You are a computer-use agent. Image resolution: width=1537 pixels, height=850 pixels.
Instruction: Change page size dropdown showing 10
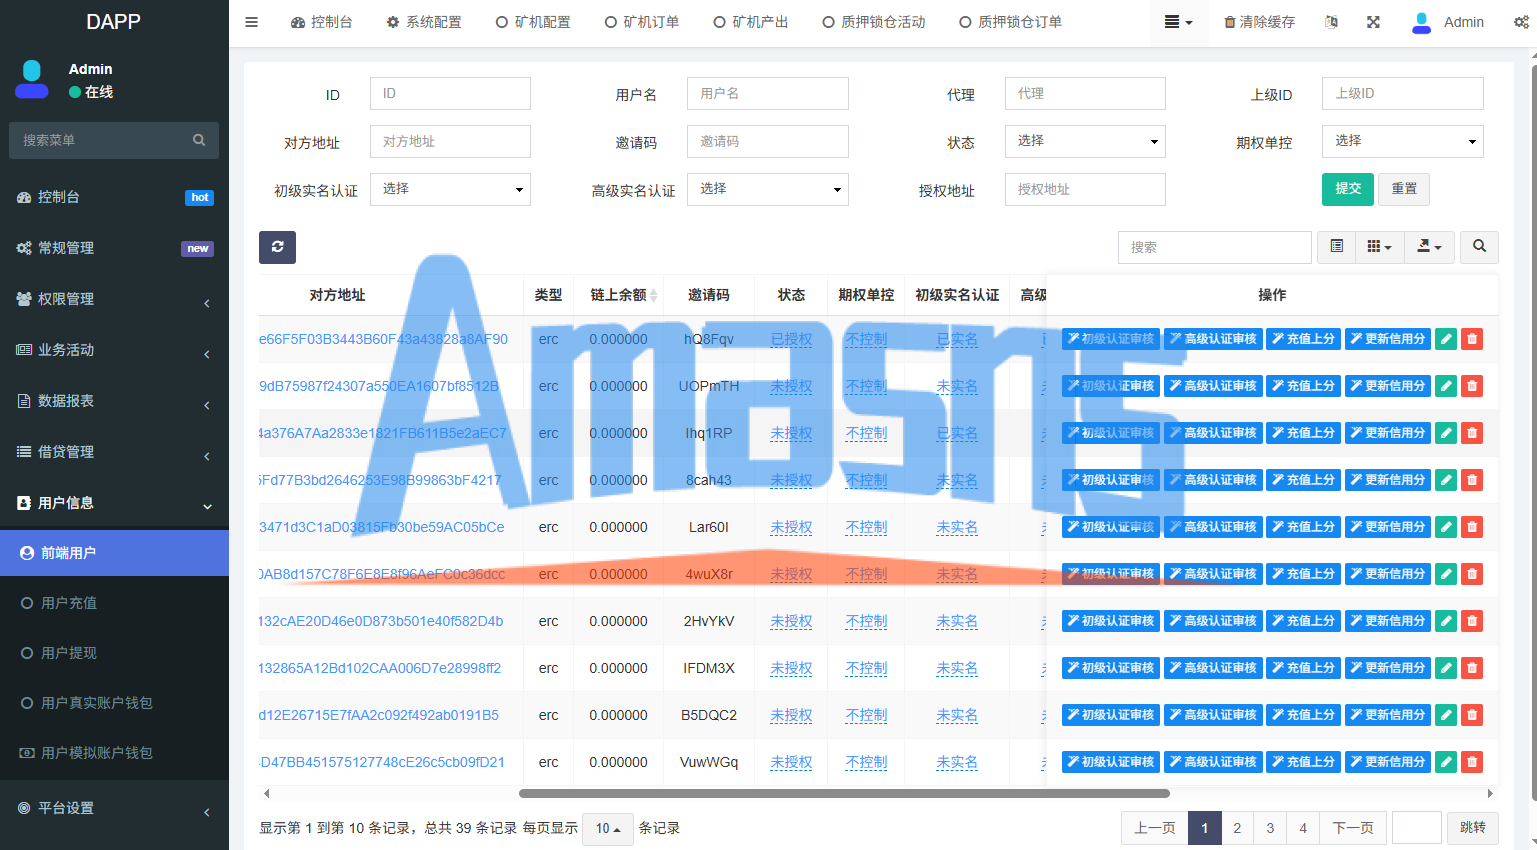point(608,828)
